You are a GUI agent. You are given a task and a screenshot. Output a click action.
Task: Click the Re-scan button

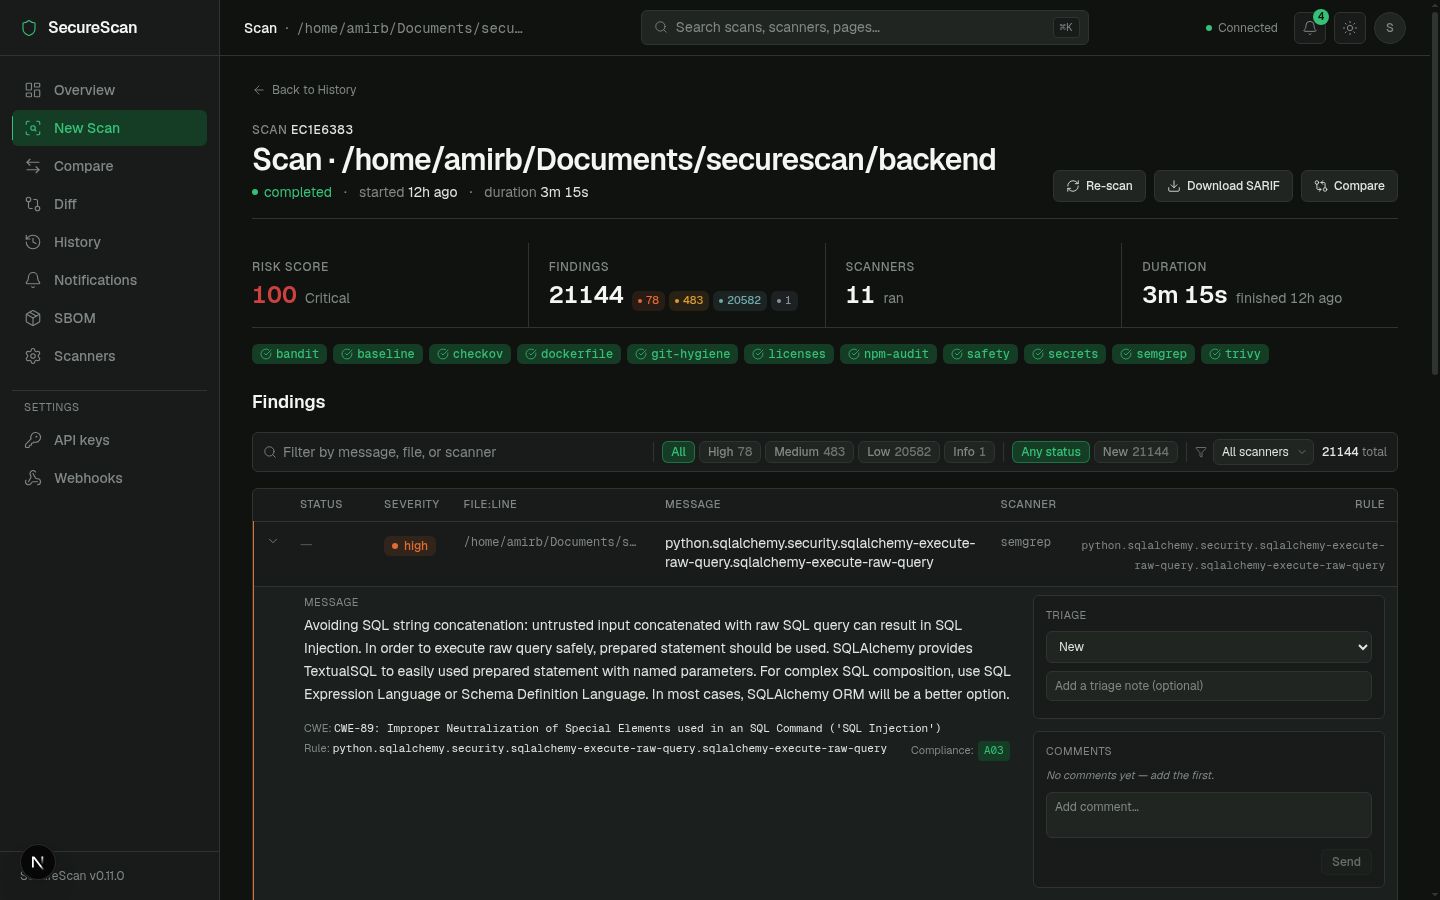click(x=1099, y=186)
